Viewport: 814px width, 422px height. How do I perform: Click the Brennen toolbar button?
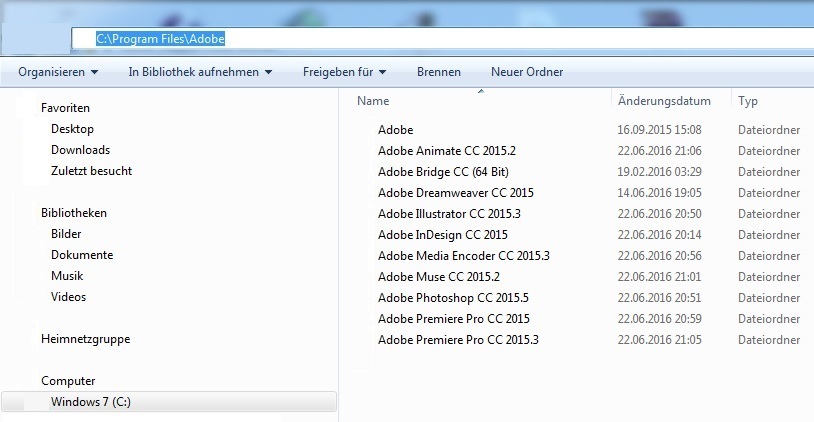tap(439, 72)
